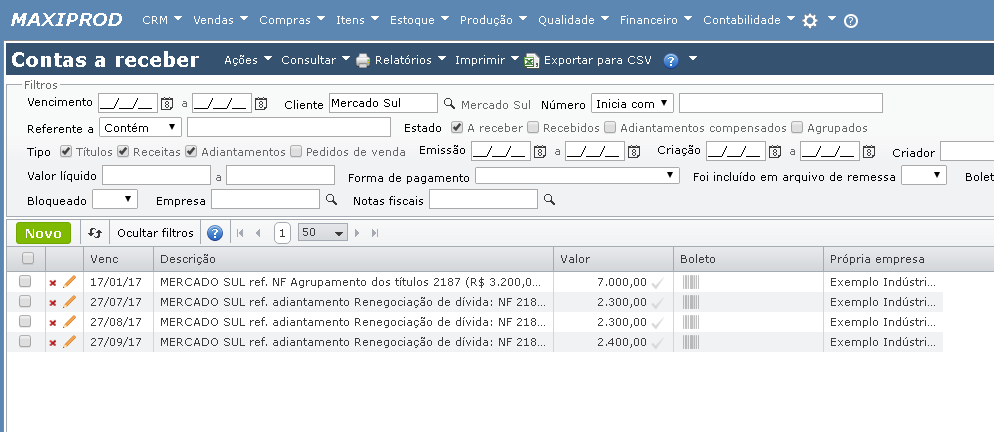Open the Imprimir menu button
The width and height of the screenshot is (994, 432).
[487, 60]
